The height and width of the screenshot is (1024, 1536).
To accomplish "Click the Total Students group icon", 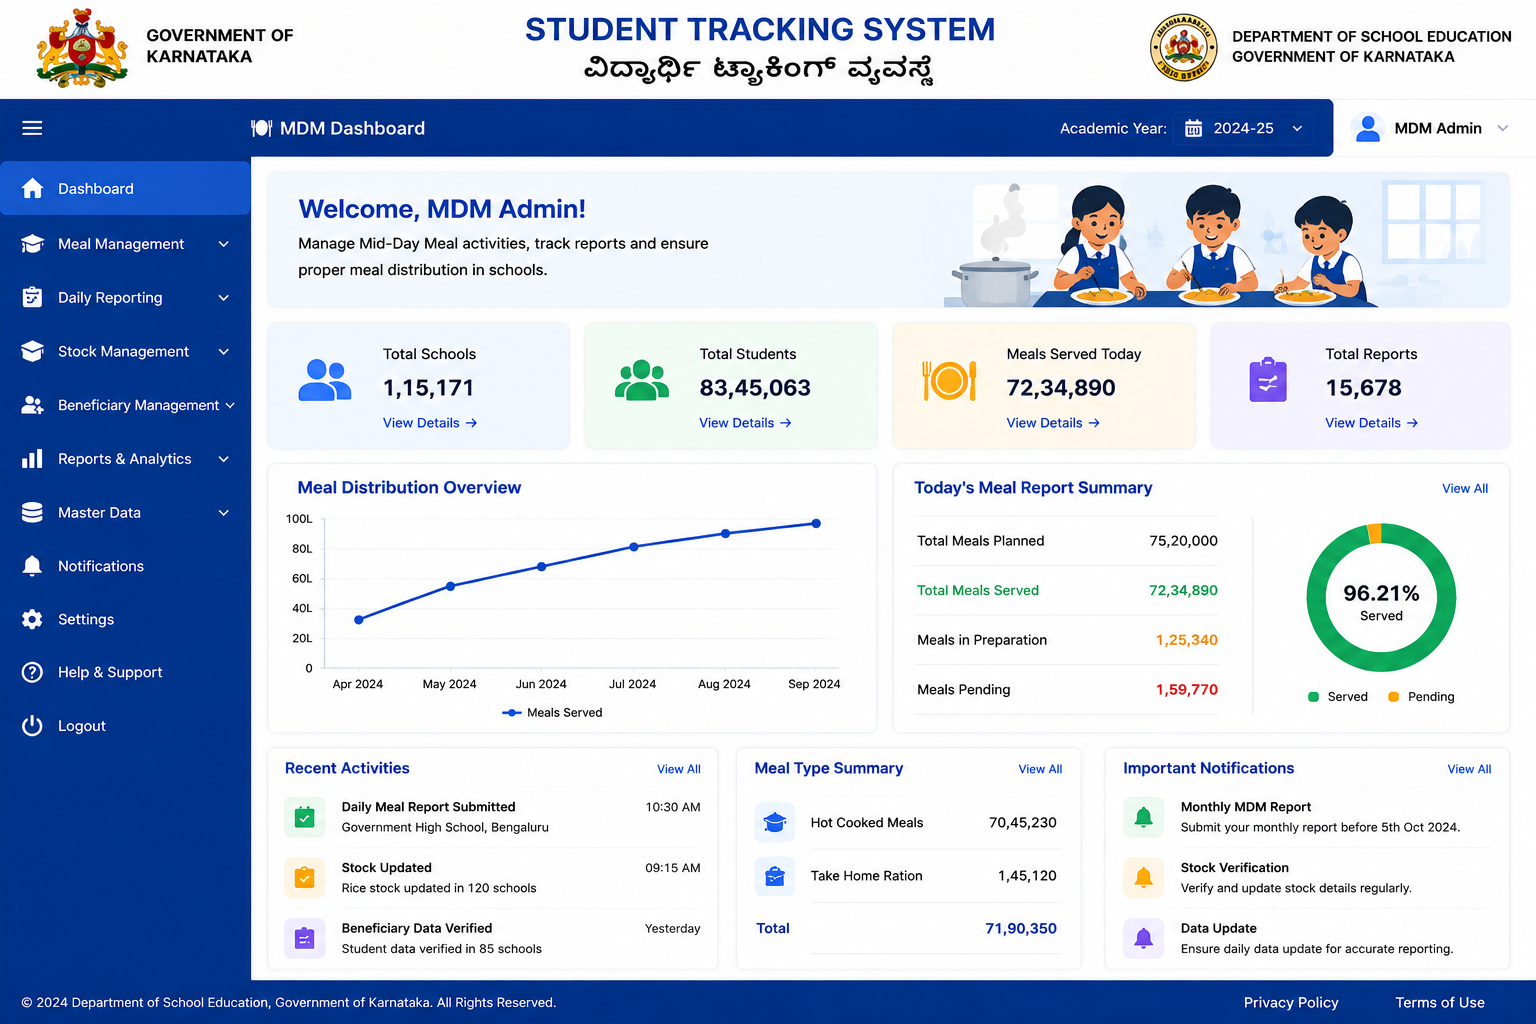I will click(x=642, y=380).
